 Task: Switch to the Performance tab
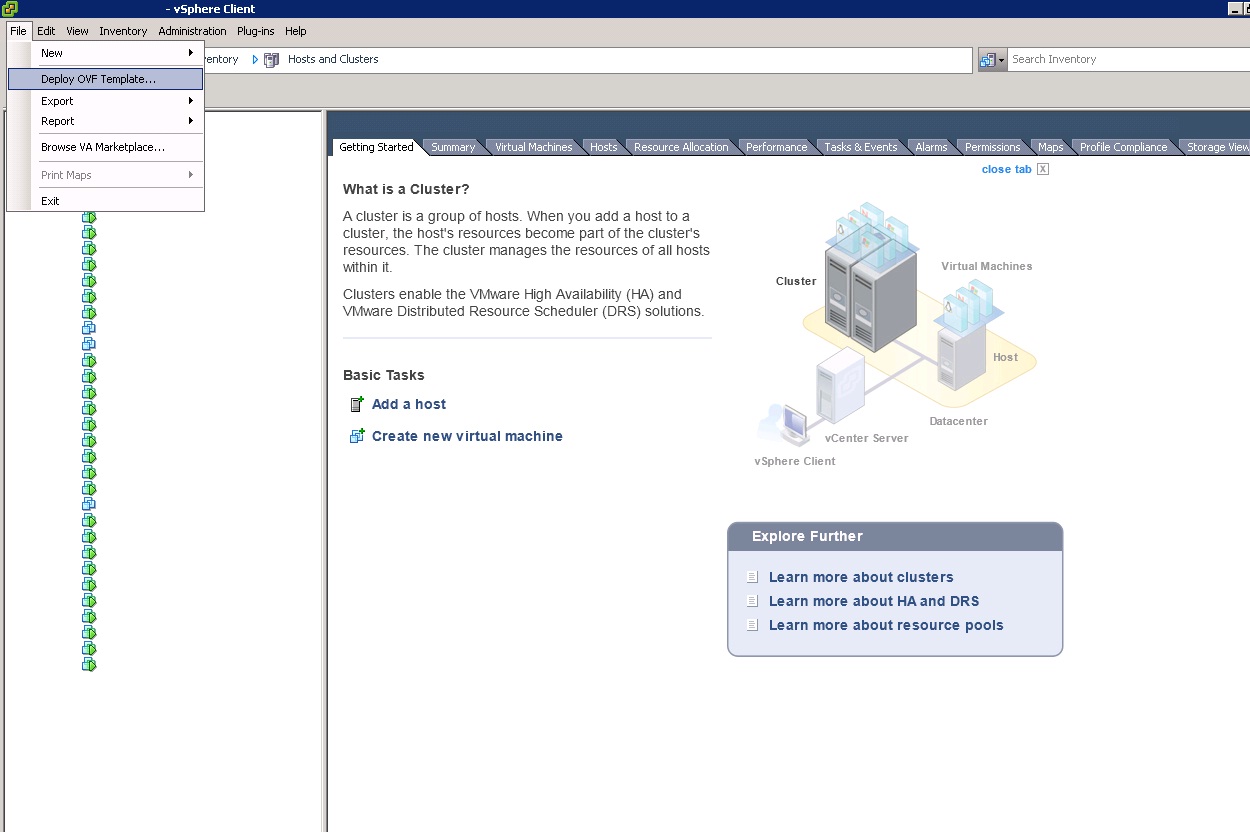click(776, 147)
